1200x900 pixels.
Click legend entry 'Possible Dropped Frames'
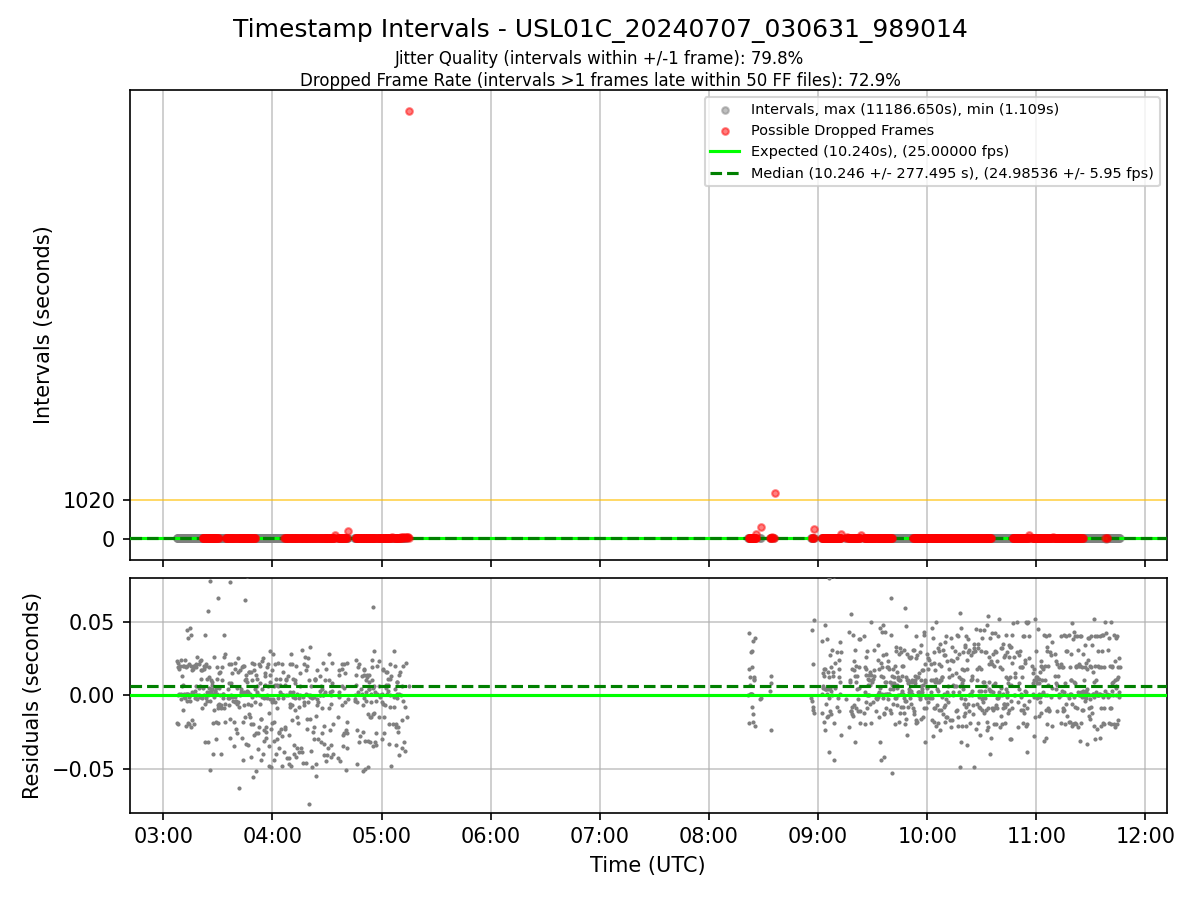(842, 130)
